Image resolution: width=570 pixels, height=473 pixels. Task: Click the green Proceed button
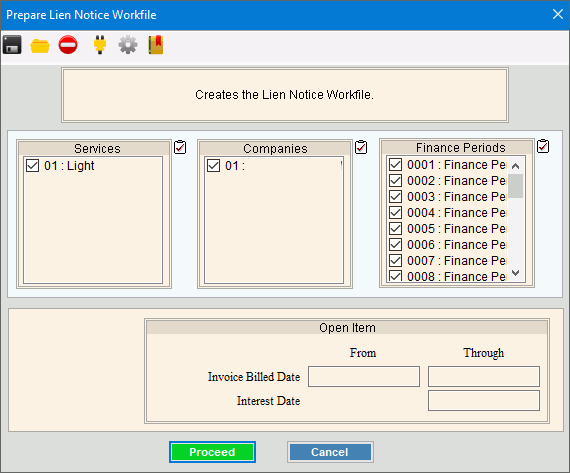click(212, 452)
